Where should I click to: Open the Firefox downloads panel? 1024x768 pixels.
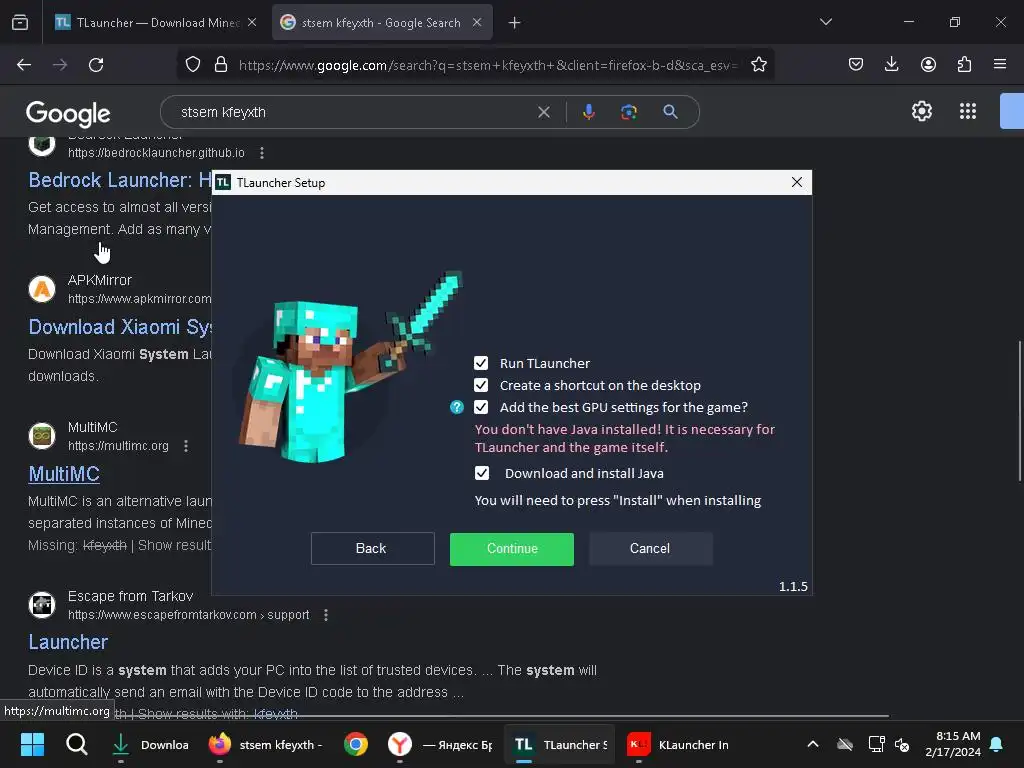point(891,64)
